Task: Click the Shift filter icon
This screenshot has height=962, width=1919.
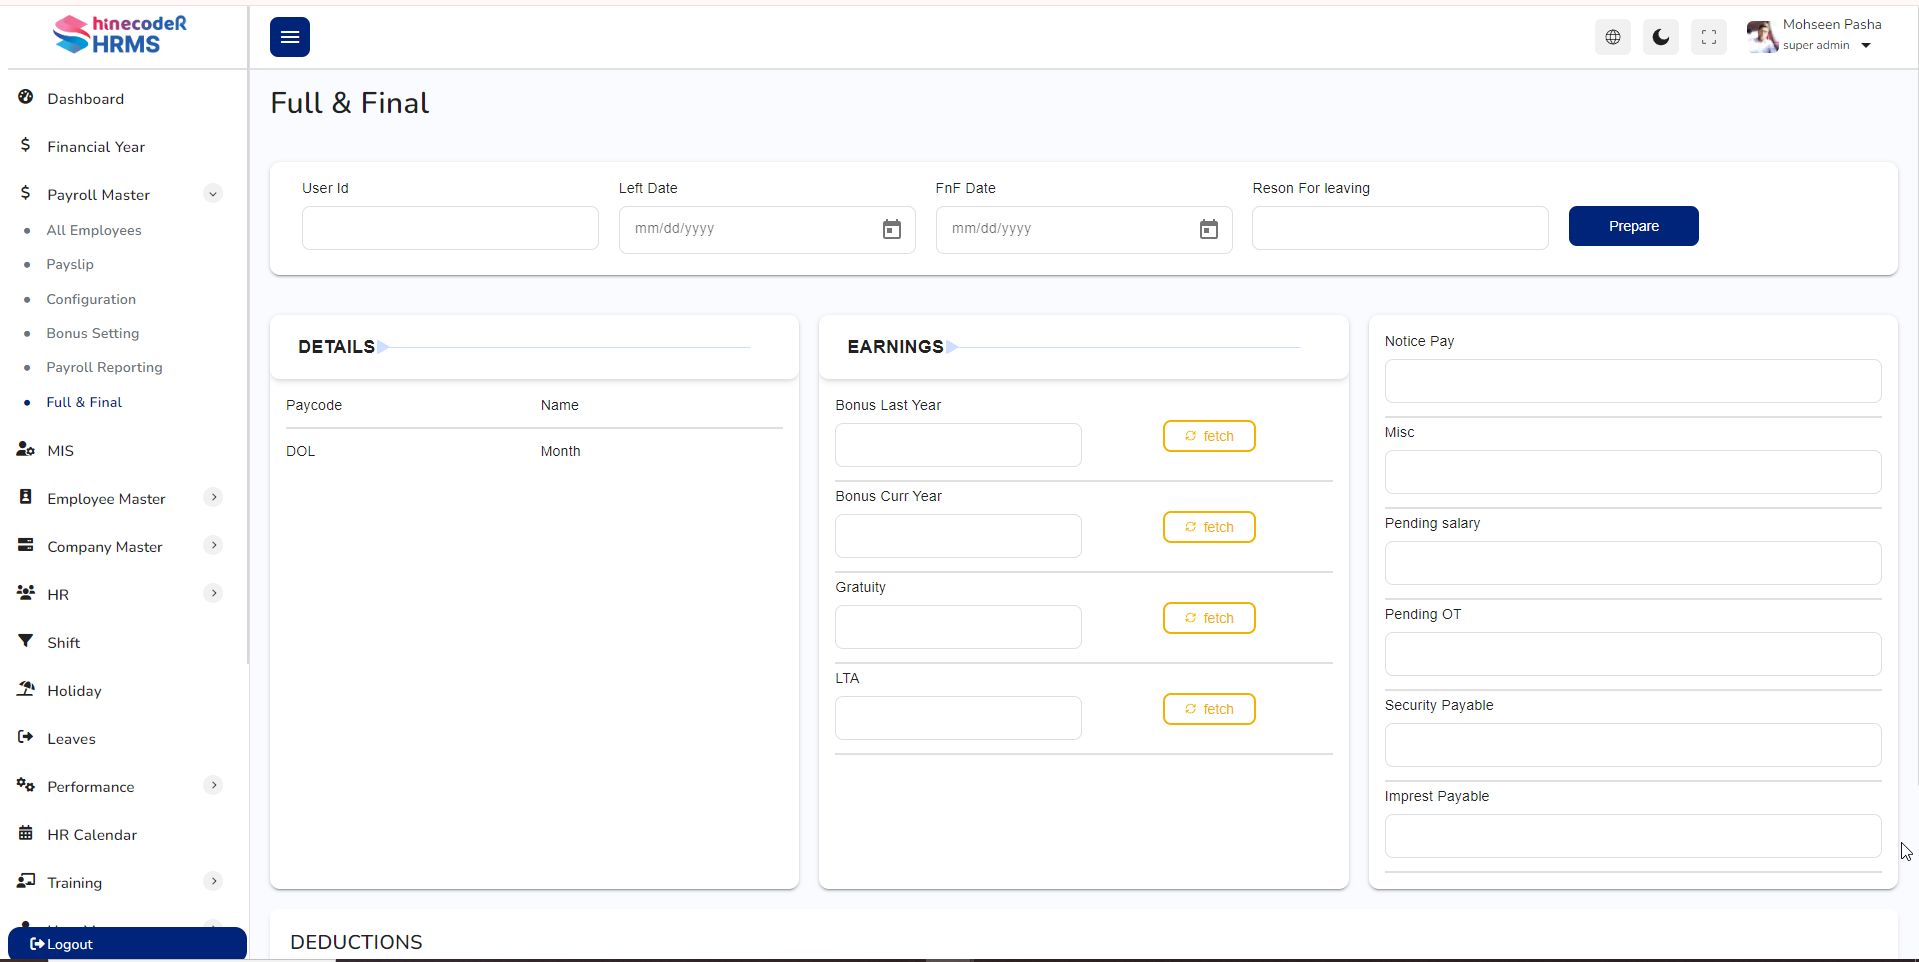Action: click(26, 641)
